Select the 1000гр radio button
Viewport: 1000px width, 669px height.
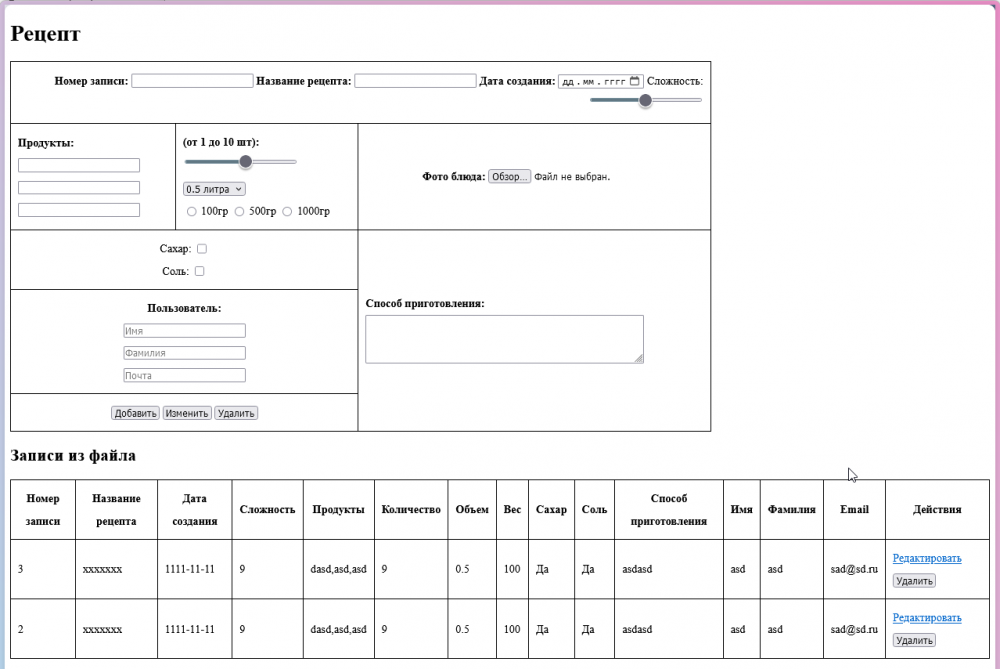click(x=287, y=211)
